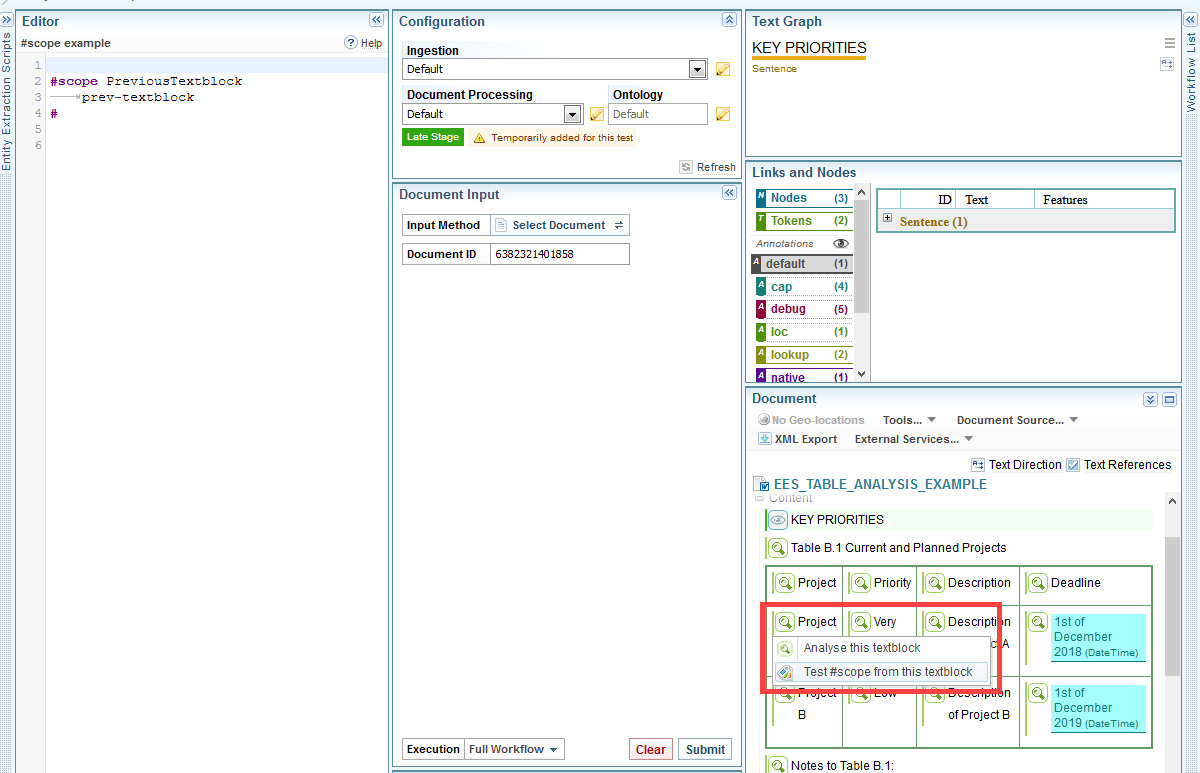Toggle the Text Direction option
Screen dimensions: 1200x773
click(x=978, y=465)
